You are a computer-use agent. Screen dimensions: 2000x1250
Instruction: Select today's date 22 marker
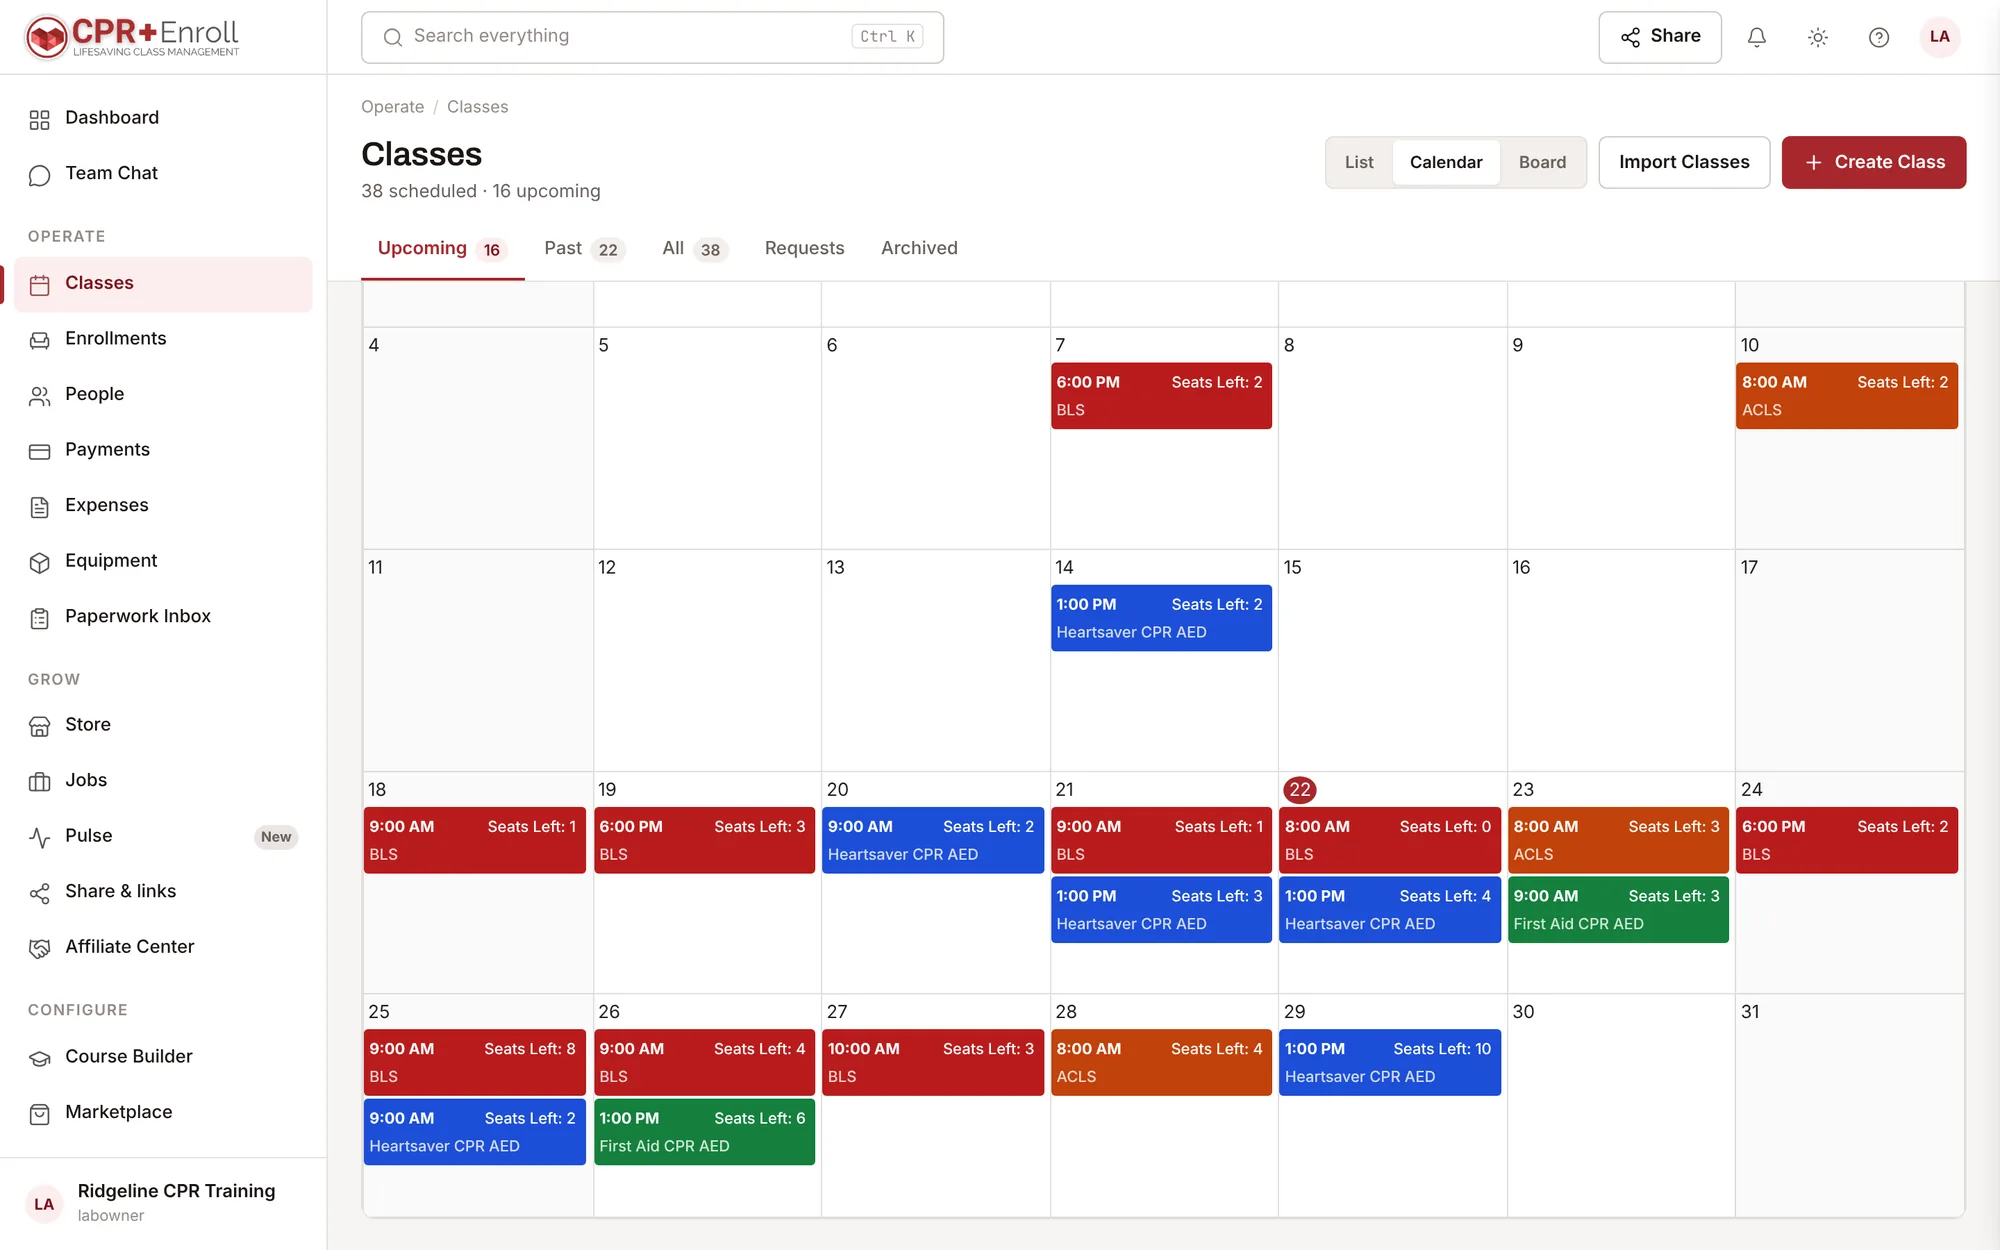pyautogui.click(x=1299, y=790)
